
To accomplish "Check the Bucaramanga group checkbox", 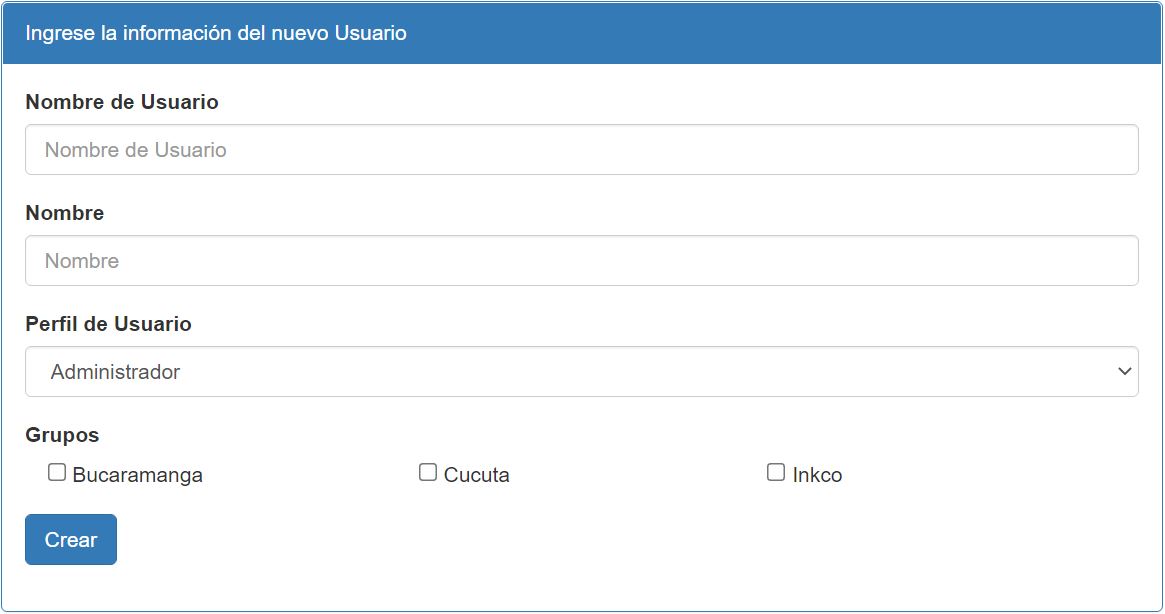I will click(x=57, y=473).
